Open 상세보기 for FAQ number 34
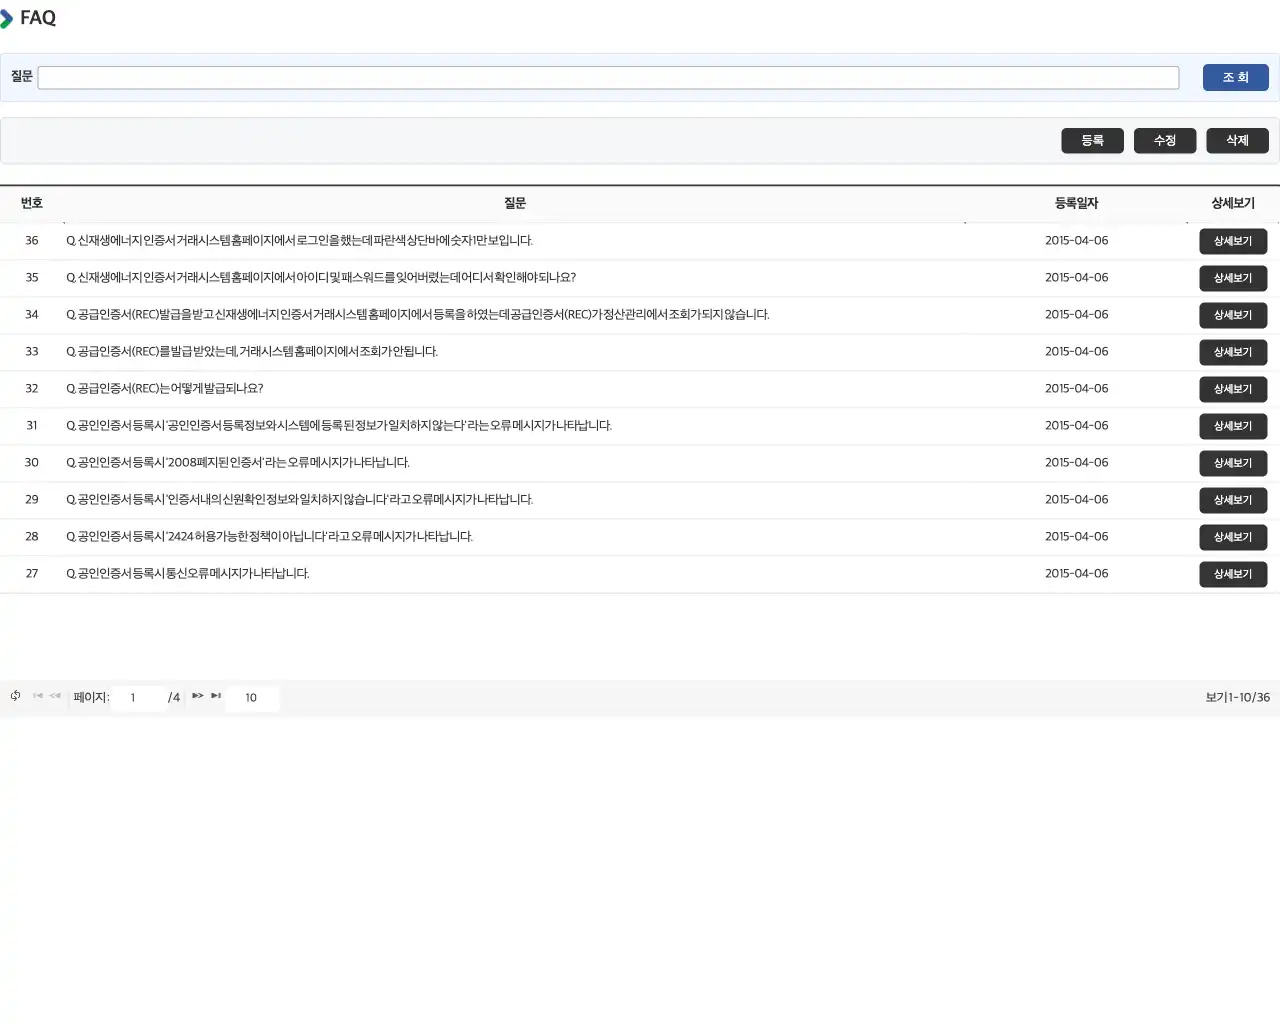This screenshot has width=1280, height=1024. point(1233,315)
